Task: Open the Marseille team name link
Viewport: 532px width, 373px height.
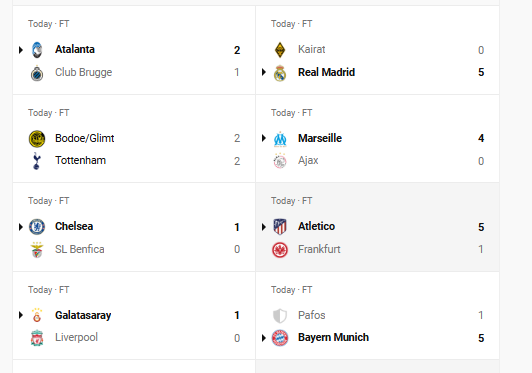Action: pyautogui.click(x=320, y=138)
